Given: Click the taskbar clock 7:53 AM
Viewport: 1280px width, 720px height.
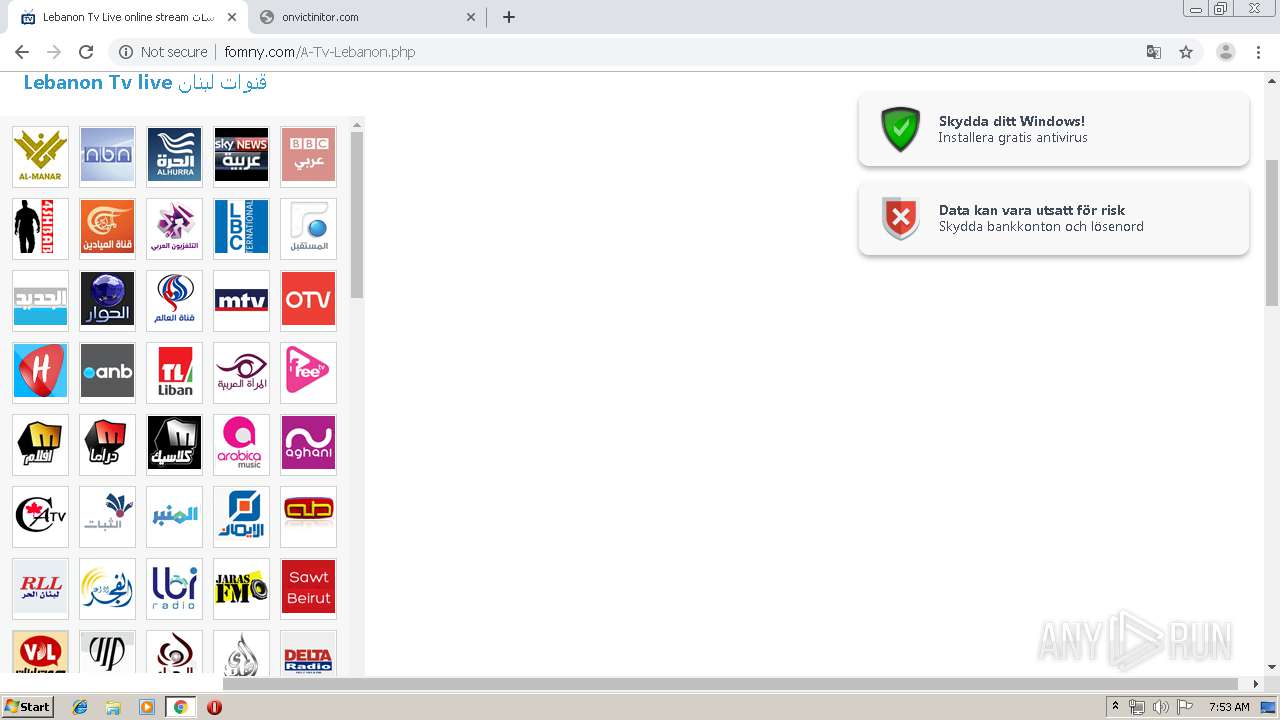Looking at the screenshot, I should pyautogui.click(x=1229, y=707).
